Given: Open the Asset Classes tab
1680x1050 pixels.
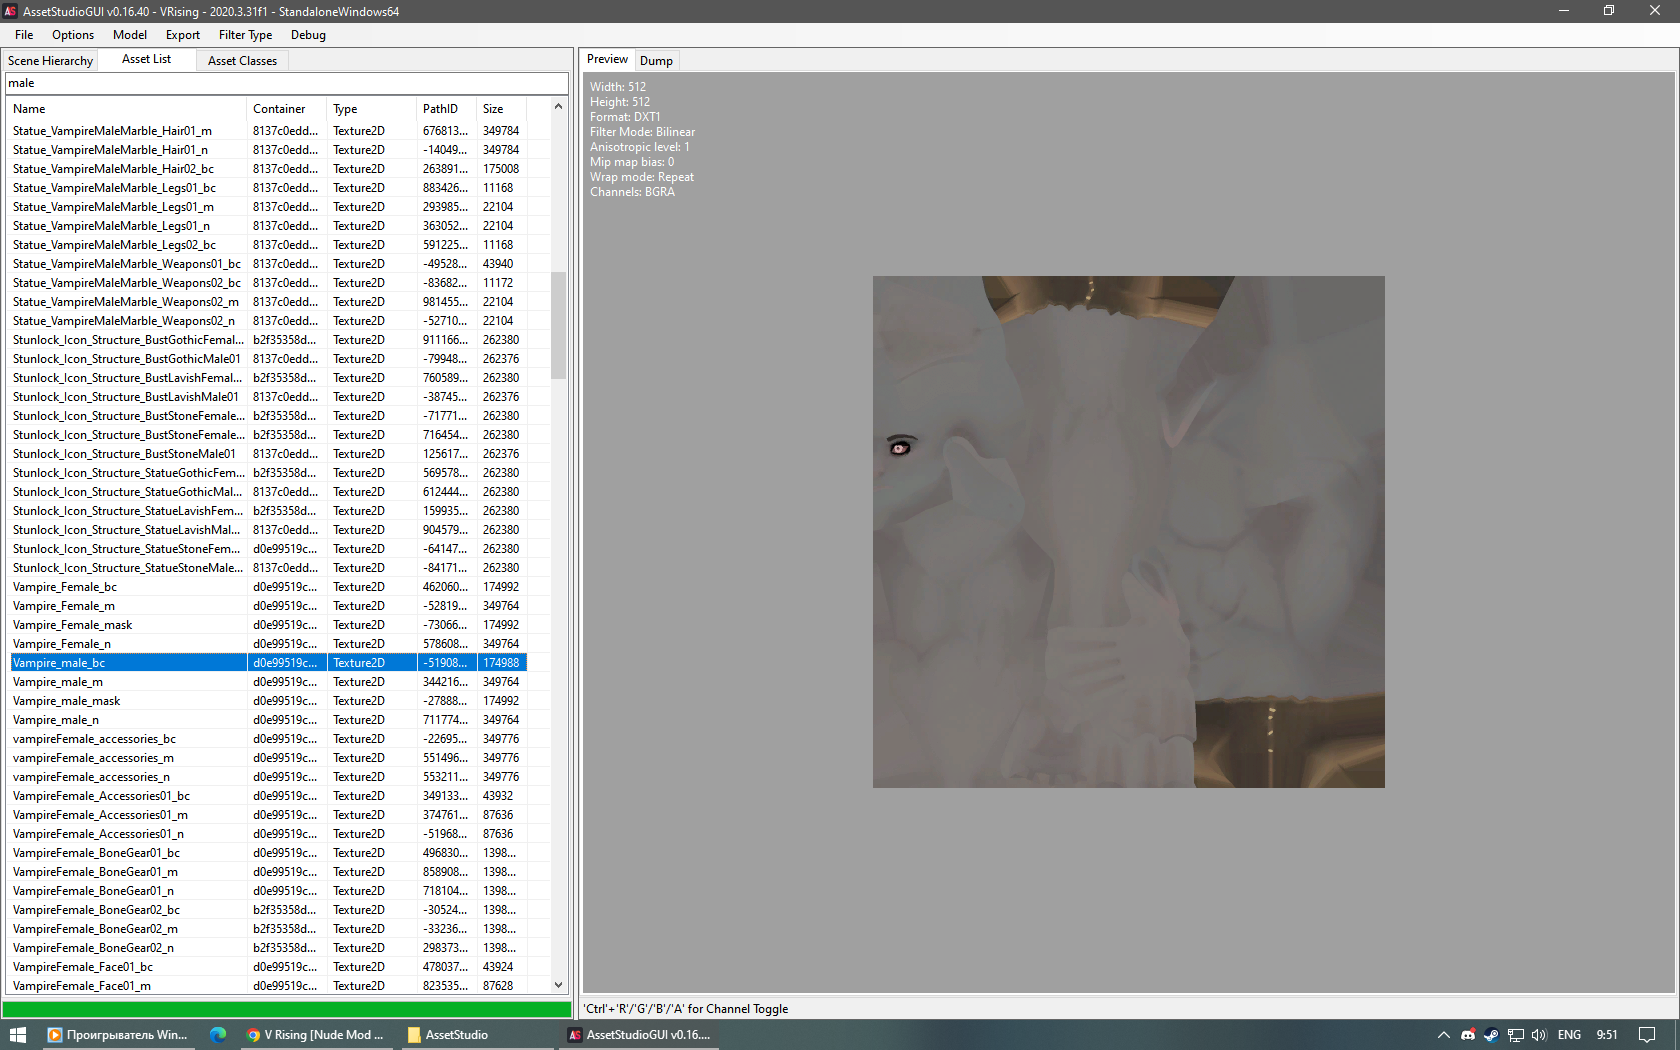Looking at the screenshot, I should [242, 61].
